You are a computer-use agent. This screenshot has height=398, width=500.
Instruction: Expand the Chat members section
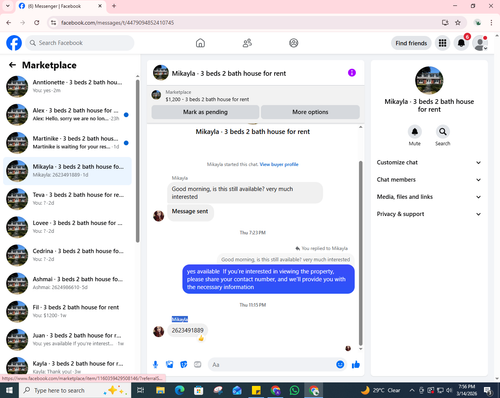tap(429, 180)
